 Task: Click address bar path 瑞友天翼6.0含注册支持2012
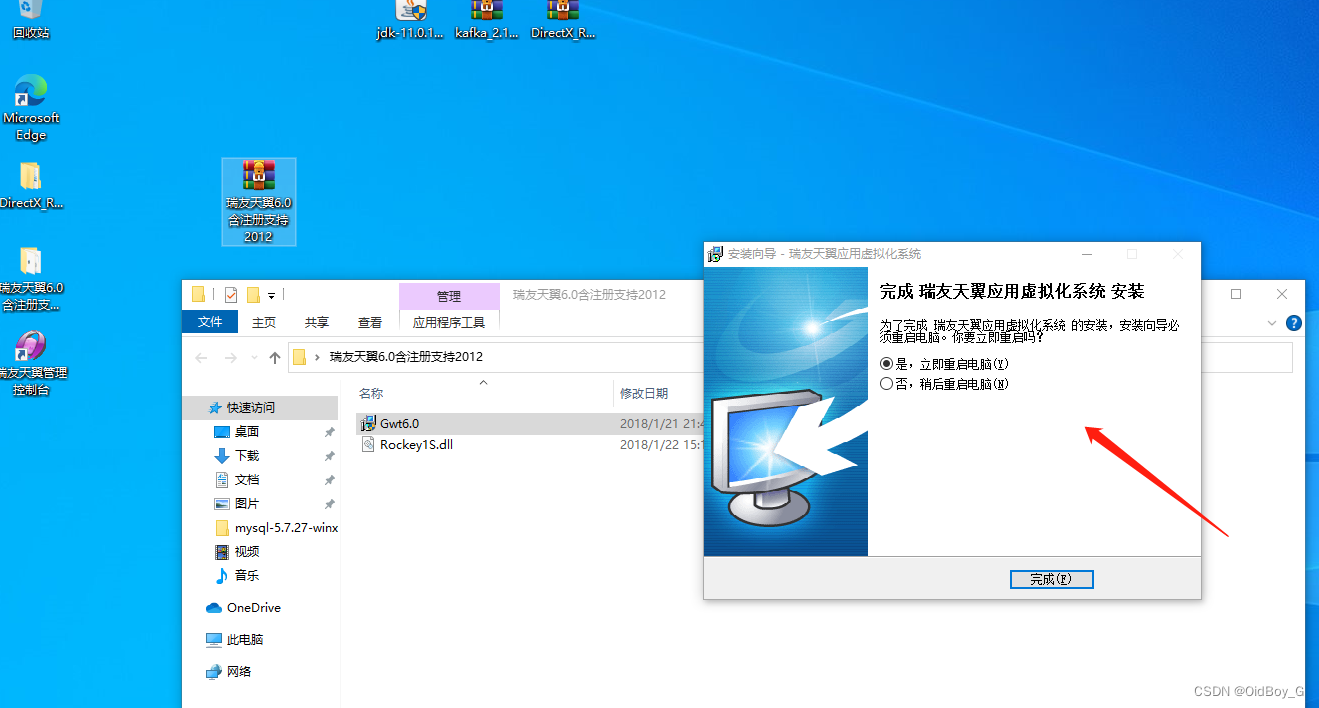click(x=406, y=356)
